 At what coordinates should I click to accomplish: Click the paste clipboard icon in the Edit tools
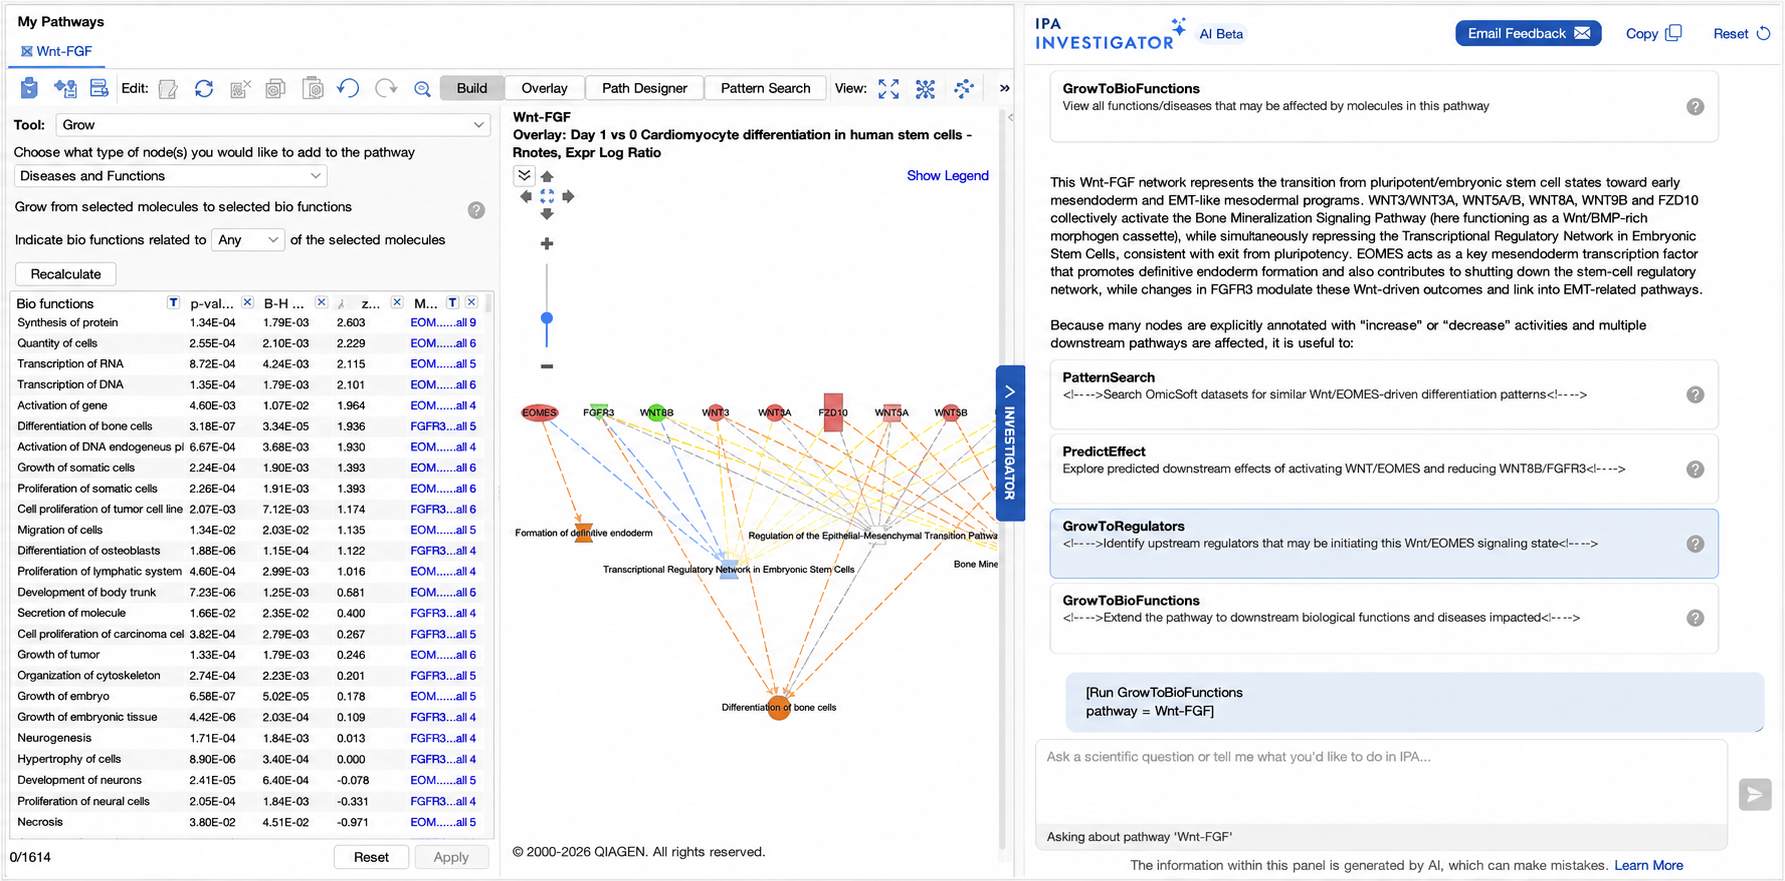313,88
